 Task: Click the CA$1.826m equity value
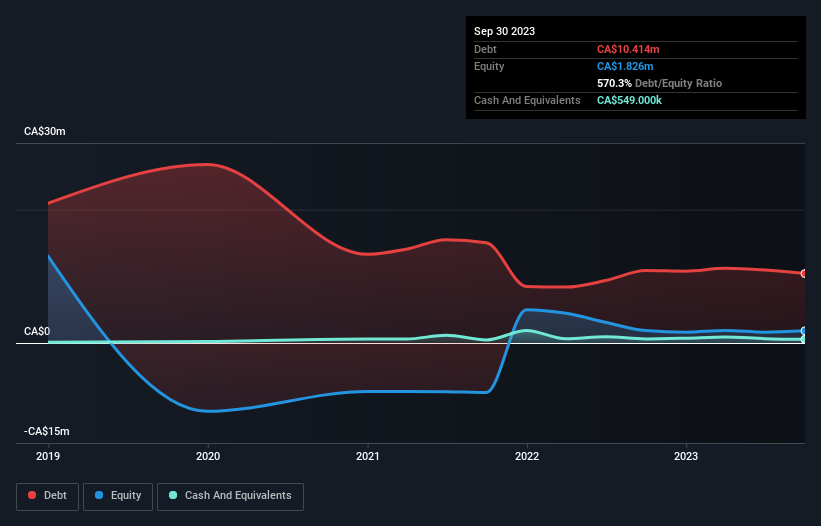pos(625,66)
